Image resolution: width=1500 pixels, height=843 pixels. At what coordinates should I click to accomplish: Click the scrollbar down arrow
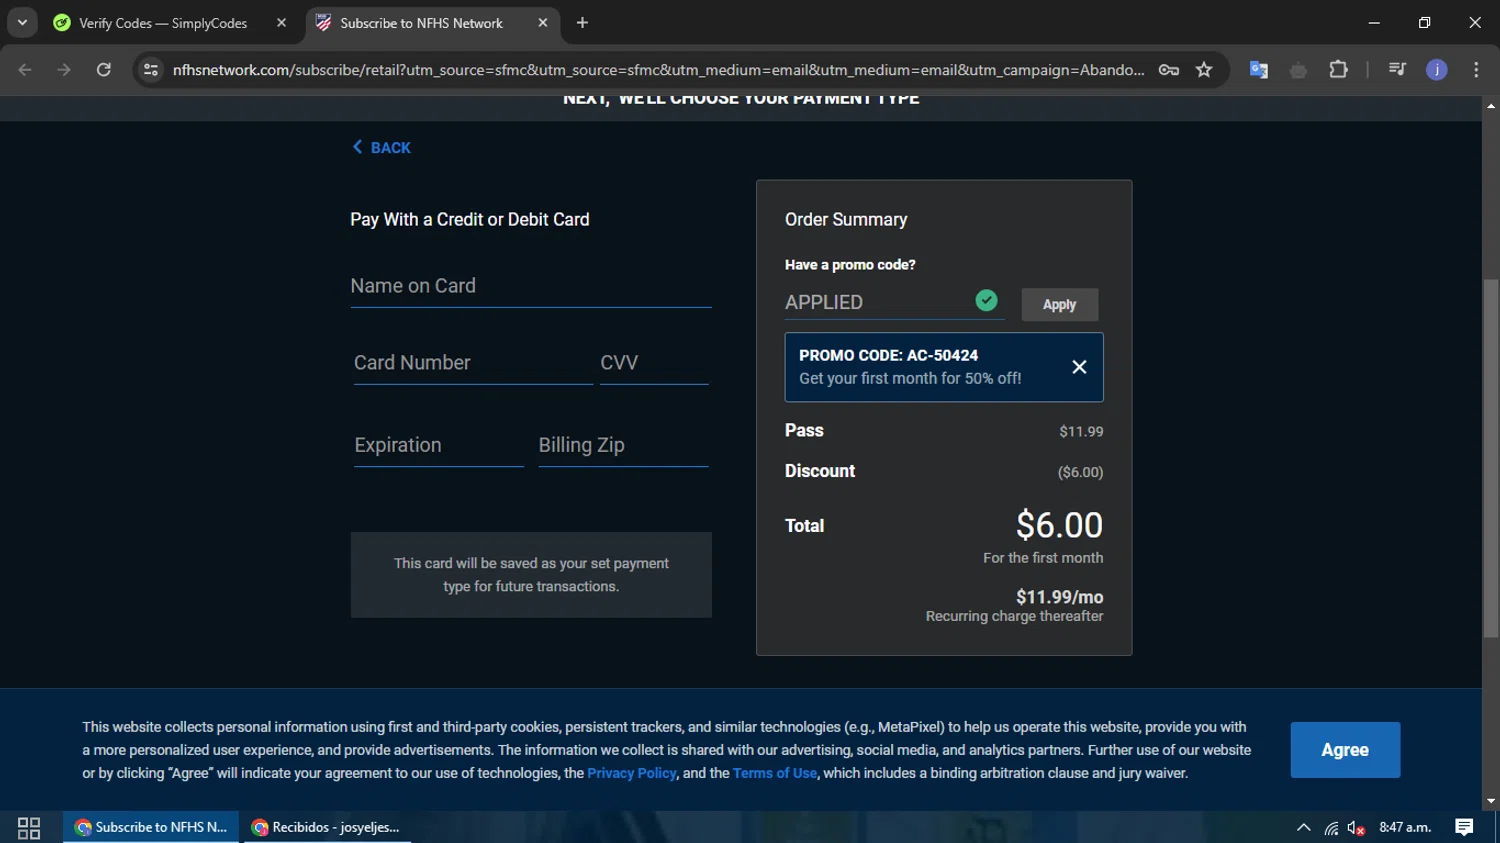point(1491,801)
